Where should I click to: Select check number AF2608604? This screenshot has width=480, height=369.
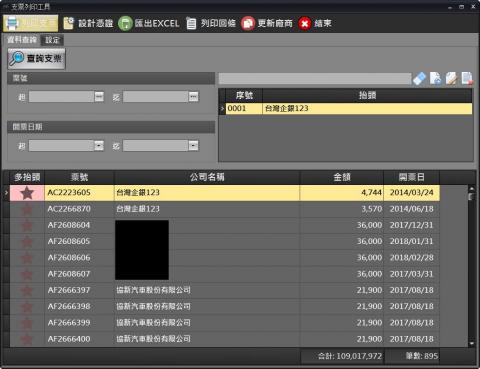[79, 225]
